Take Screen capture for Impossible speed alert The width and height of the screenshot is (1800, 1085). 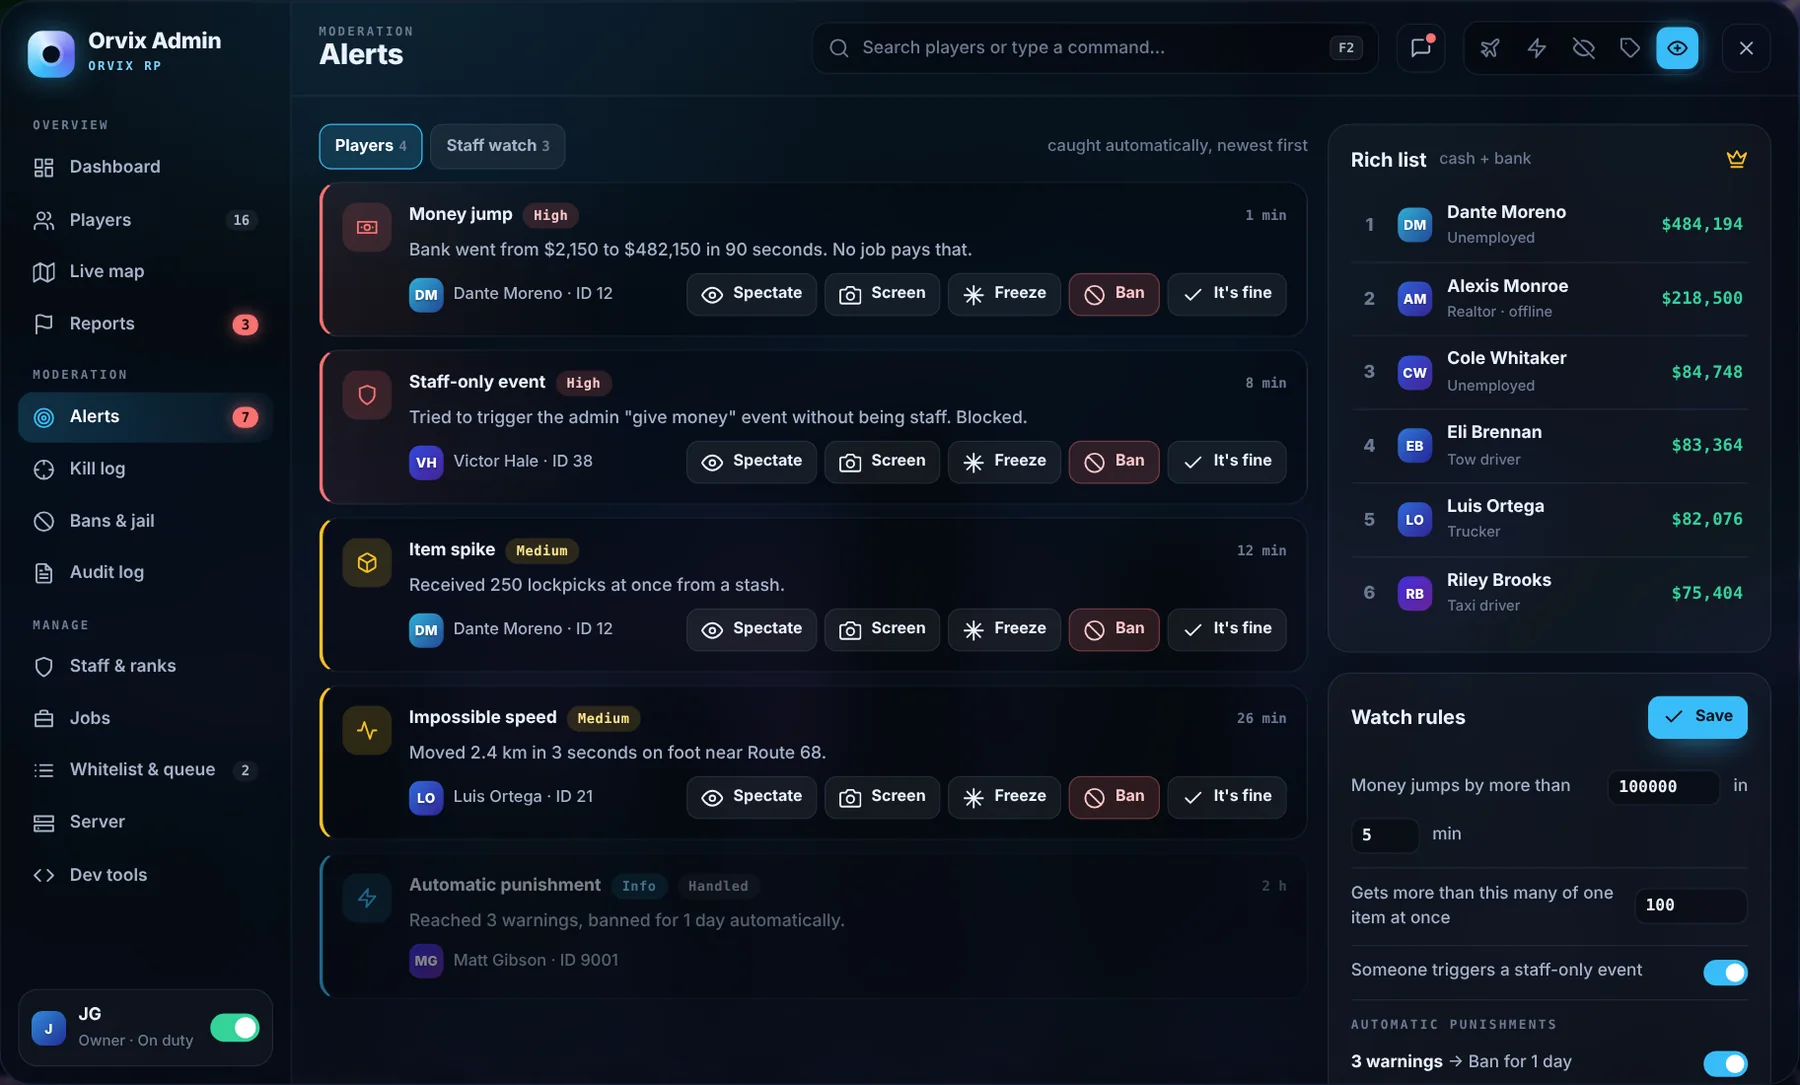(882, 797)
